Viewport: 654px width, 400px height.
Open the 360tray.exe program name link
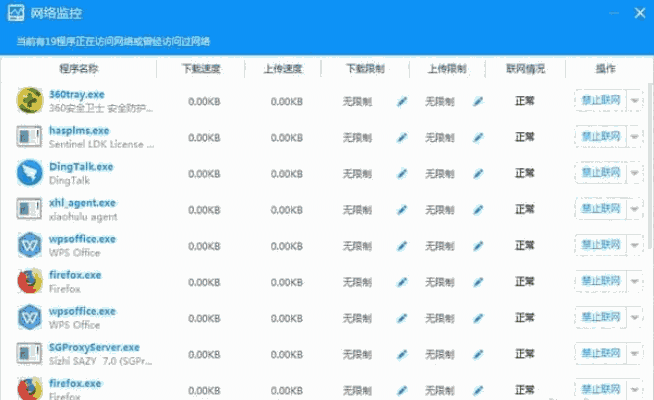coord(77,94)
